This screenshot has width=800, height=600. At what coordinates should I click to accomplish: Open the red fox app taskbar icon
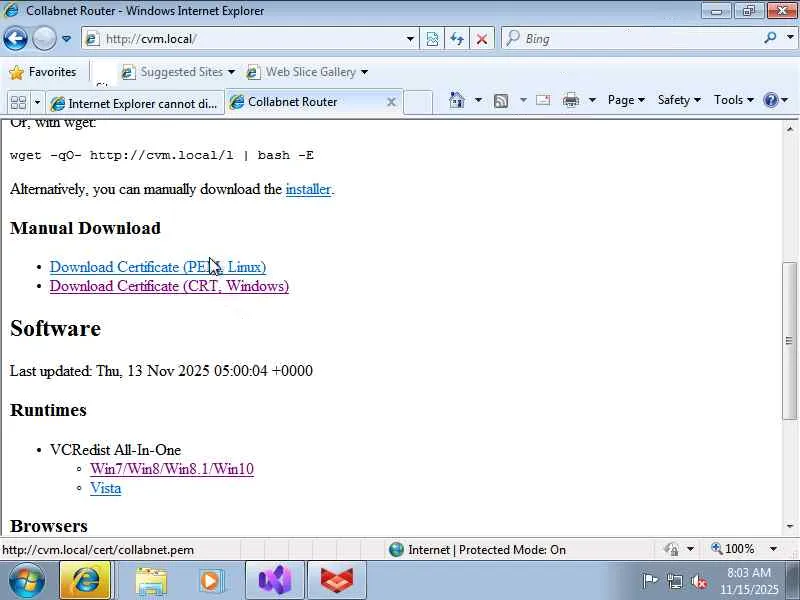click(x=337, y=580)
